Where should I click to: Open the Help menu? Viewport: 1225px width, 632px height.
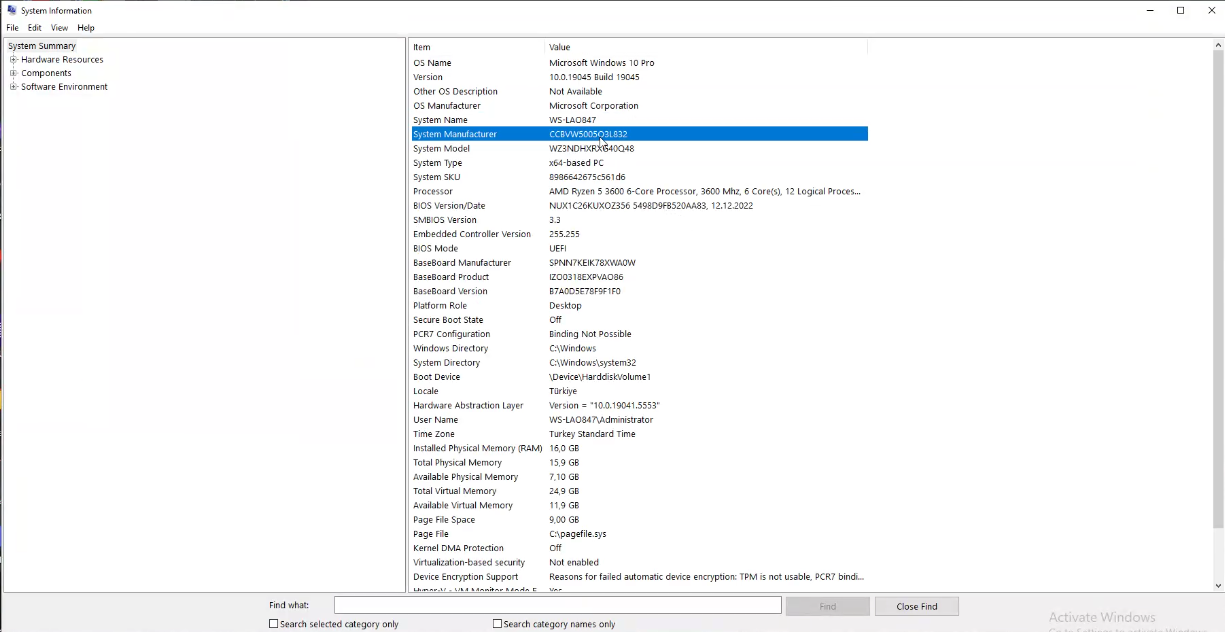[86, 28]
